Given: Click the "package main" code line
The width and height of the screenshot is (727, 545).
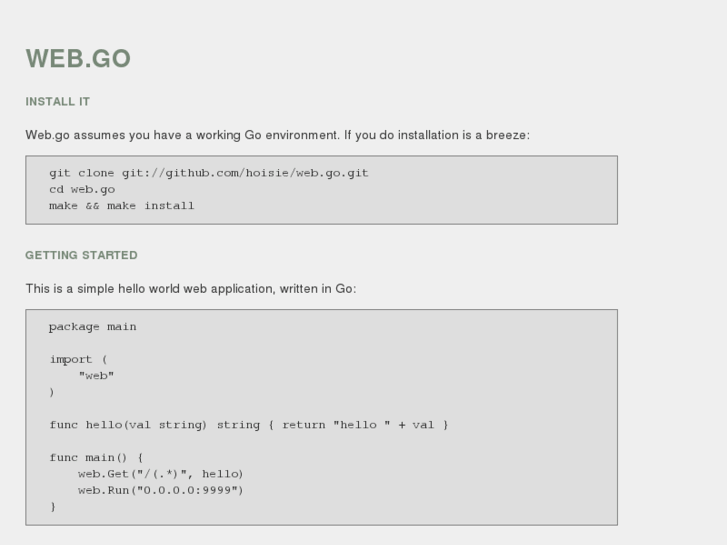Looking at the screenshot, I should click(92, 327).
